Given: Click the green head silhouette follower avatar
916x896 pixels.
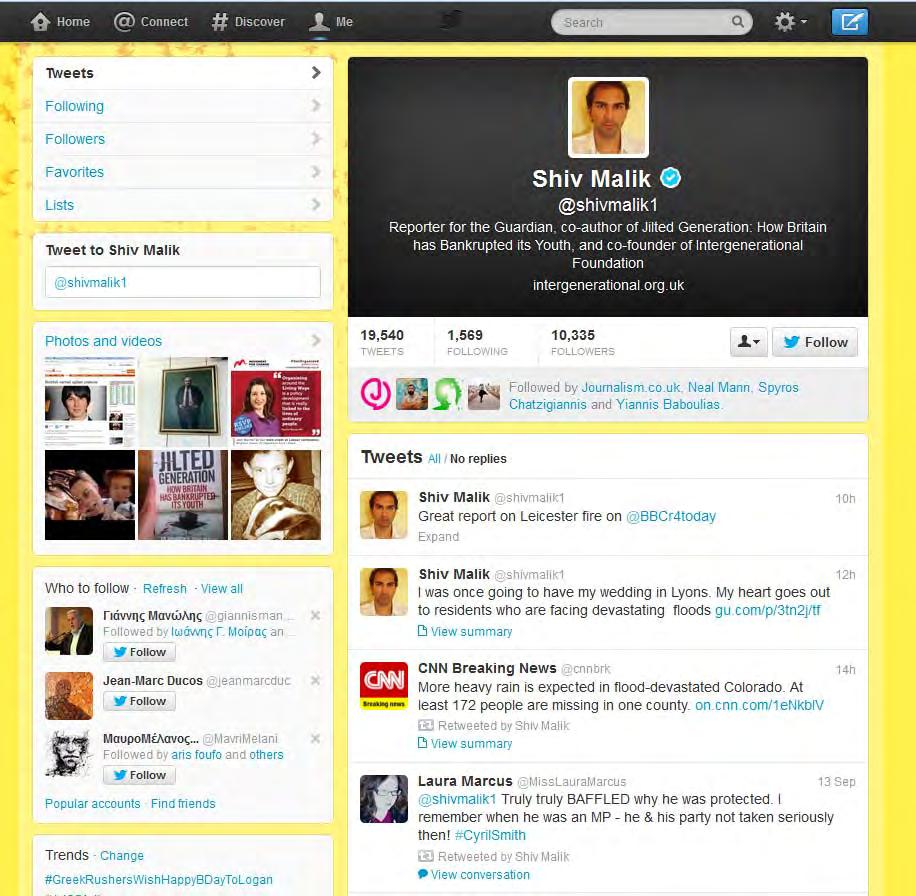Looking at the screenshot, I should click(446, 394).
